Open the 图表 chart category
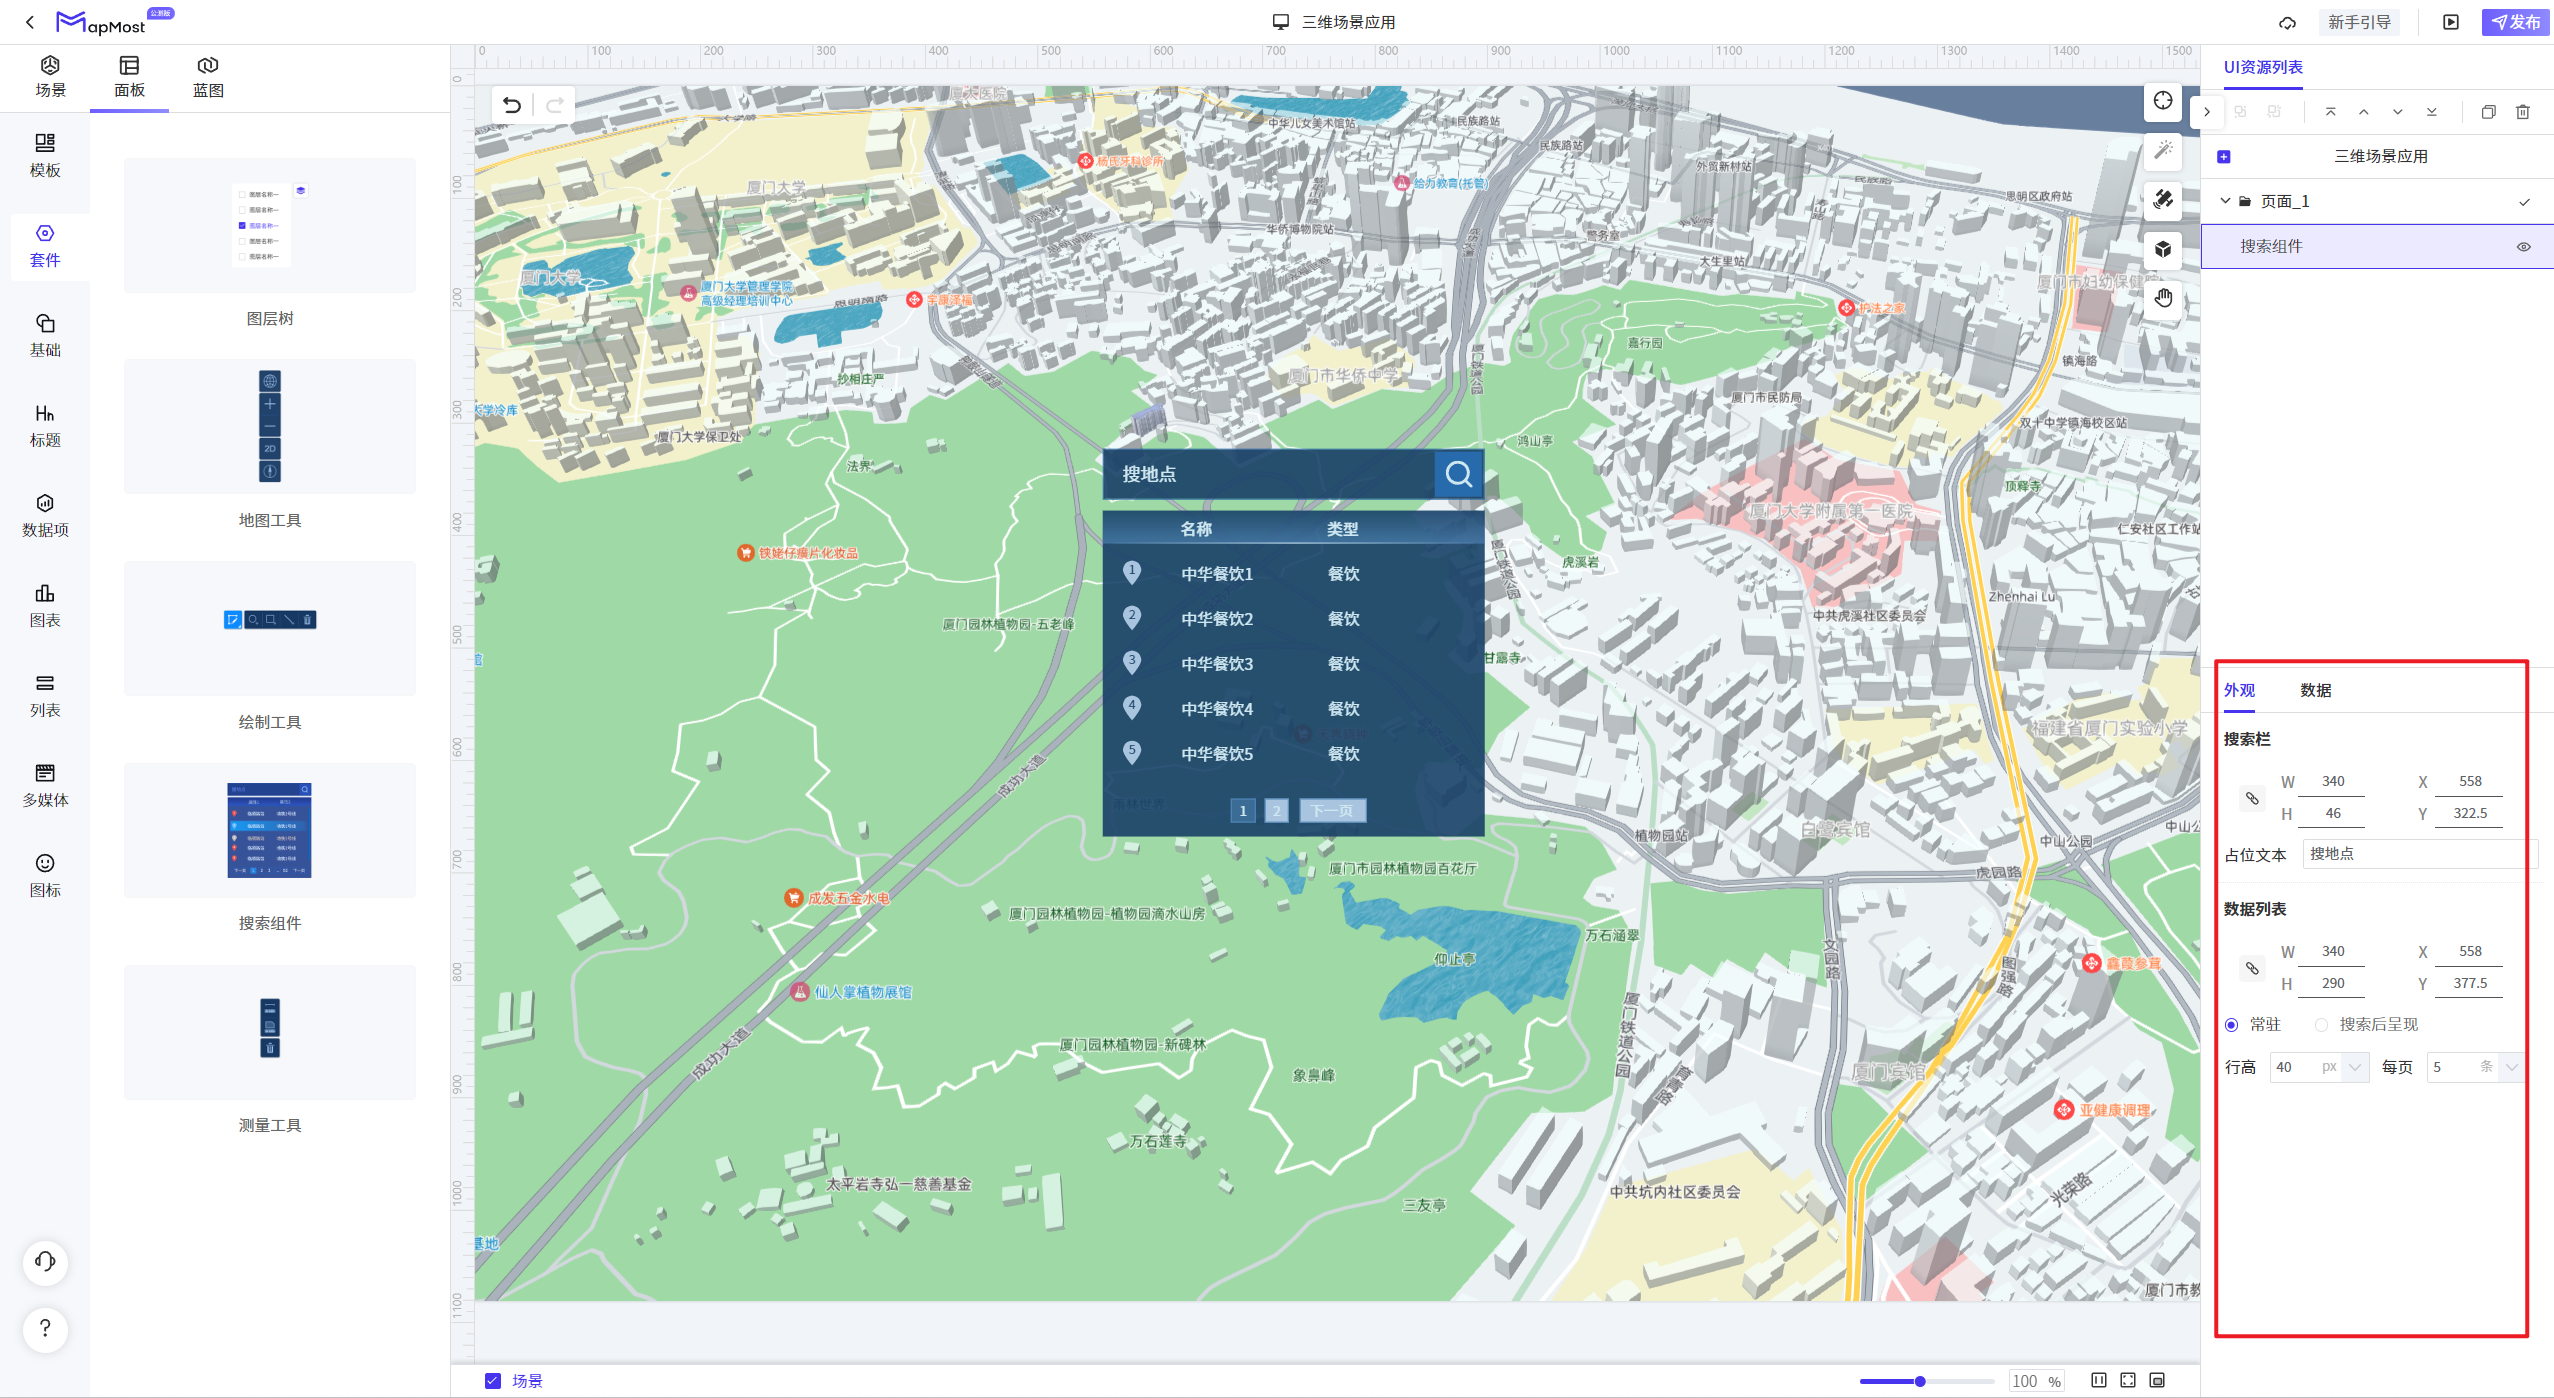 45,606
